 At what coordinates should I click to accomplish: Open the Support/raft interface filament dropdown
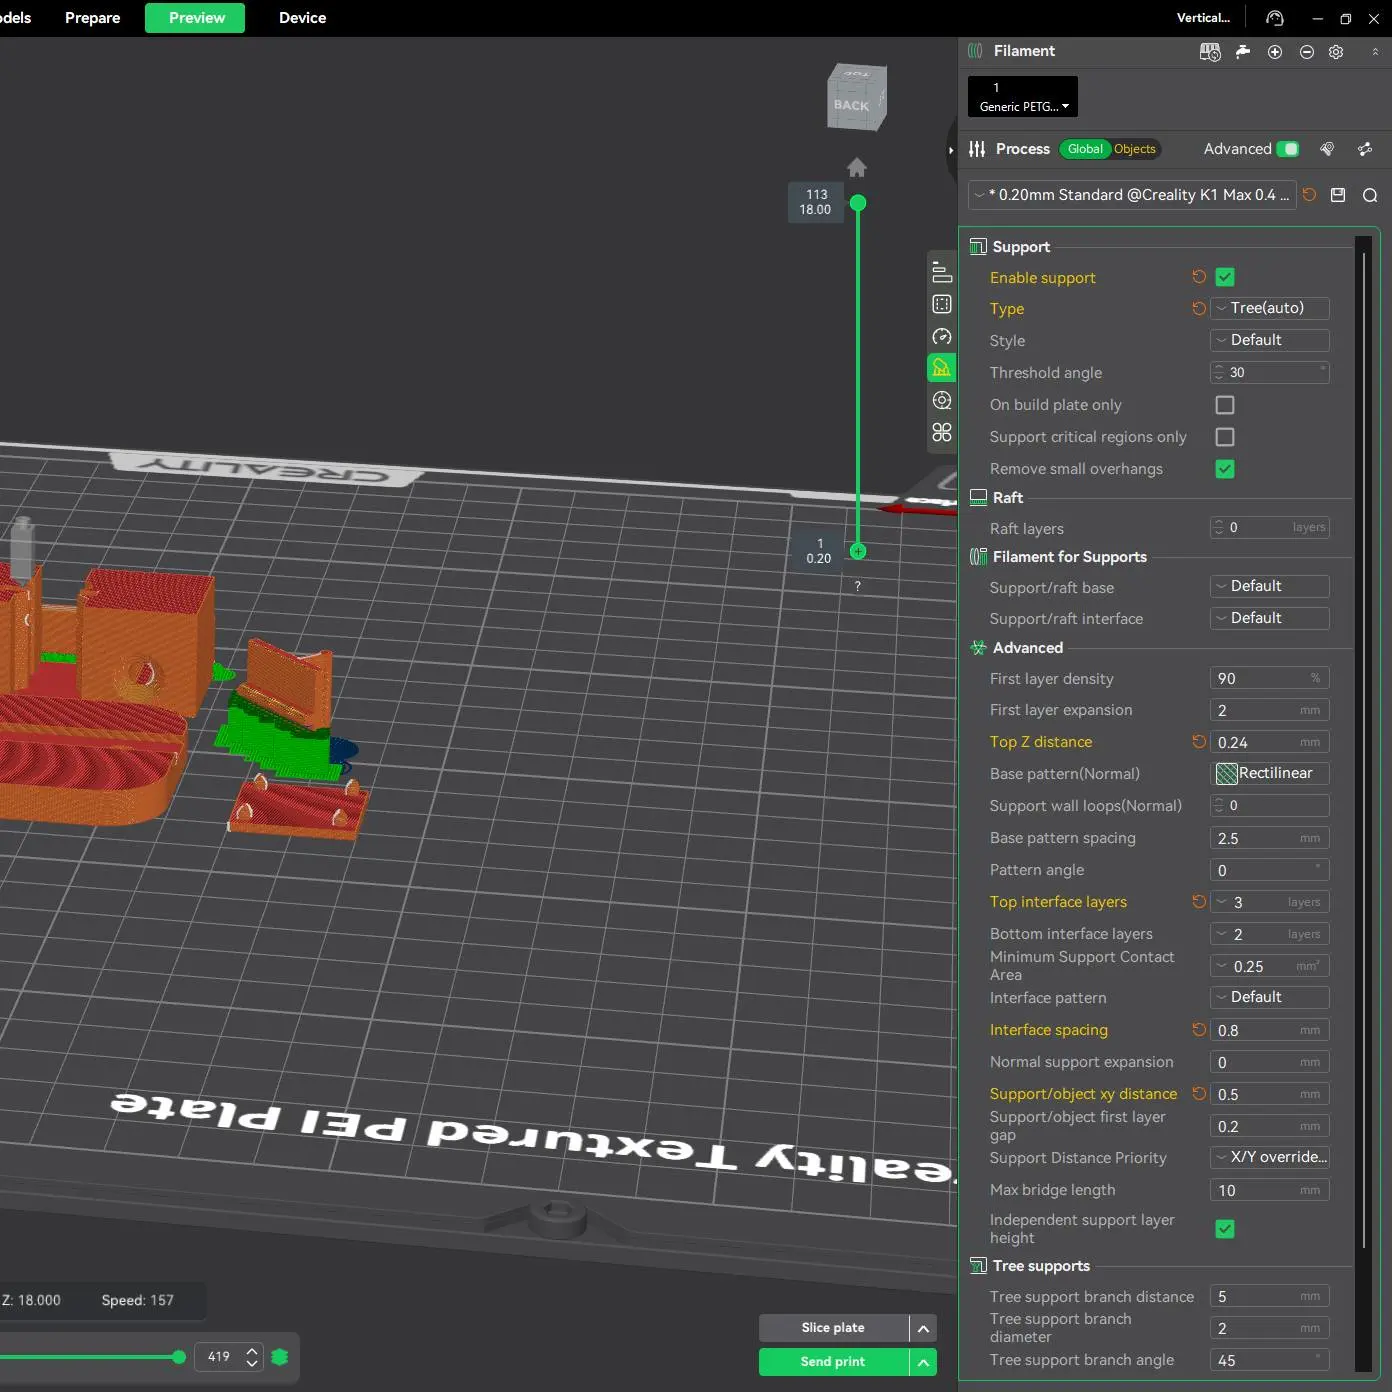1269,618
